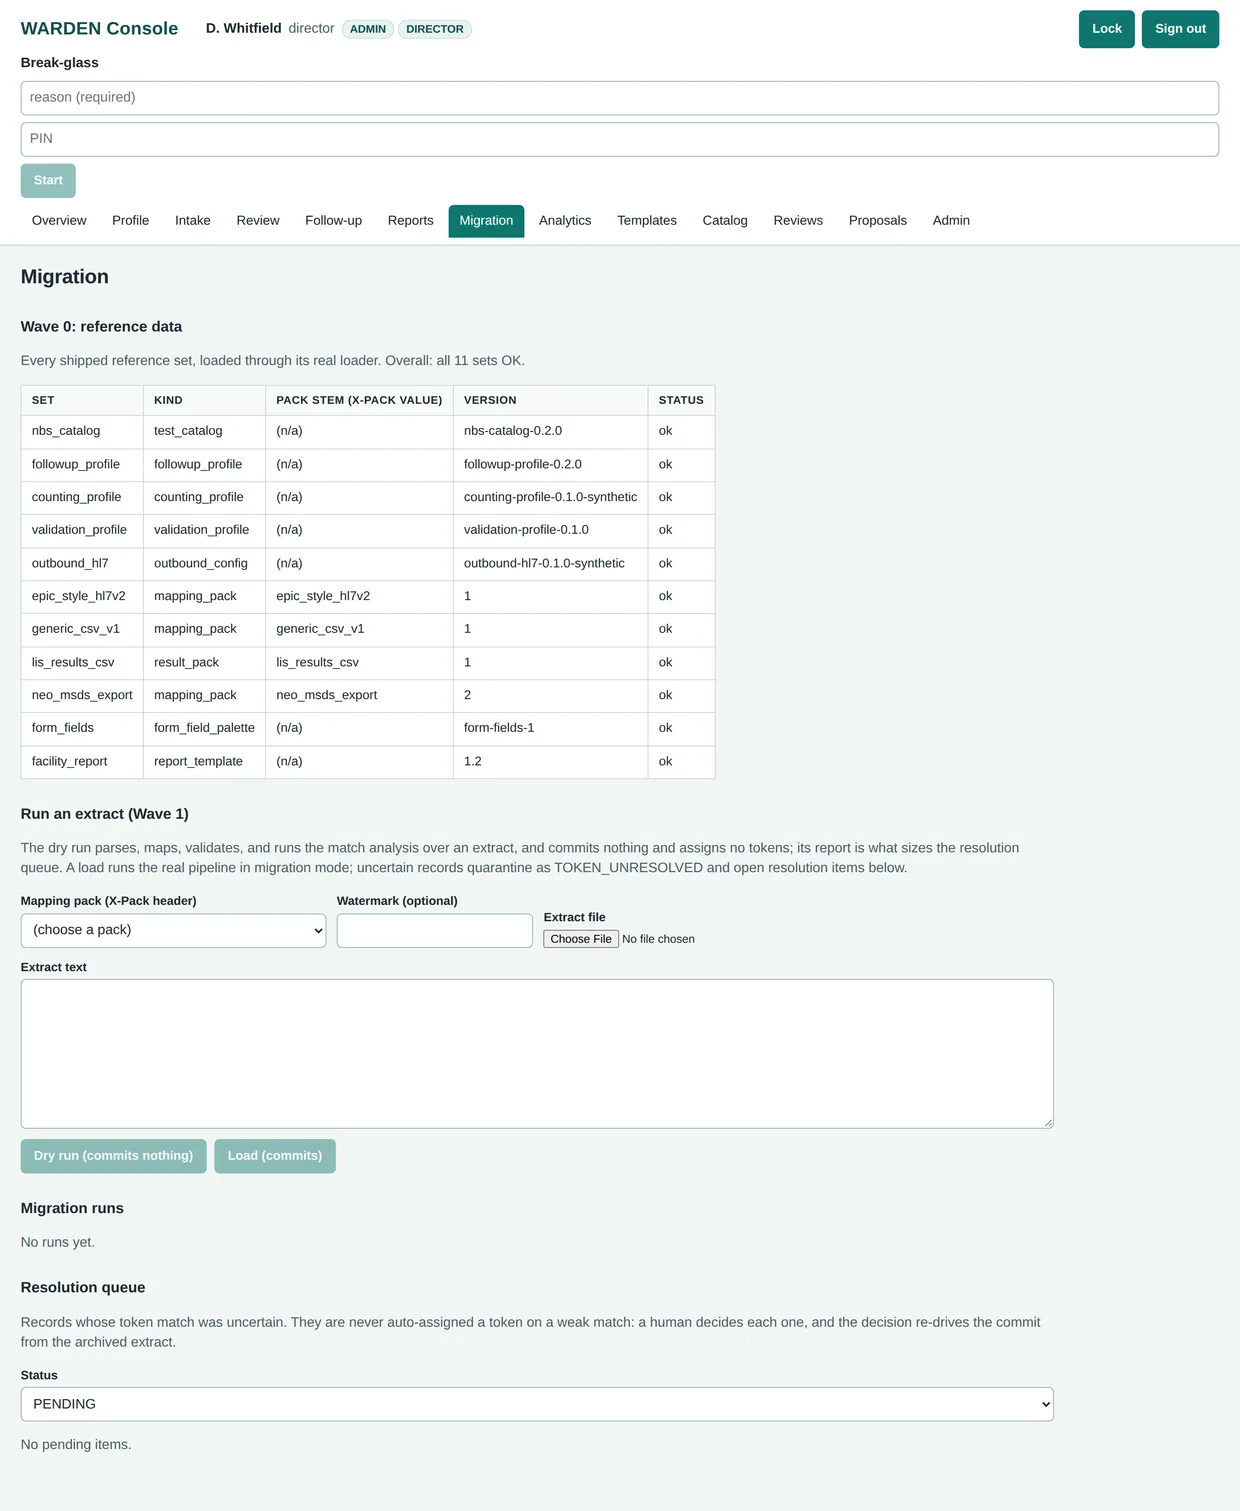Select the followup_profile set cell
This screenshot has width=1240, height=1511.
tap(82, 465)
